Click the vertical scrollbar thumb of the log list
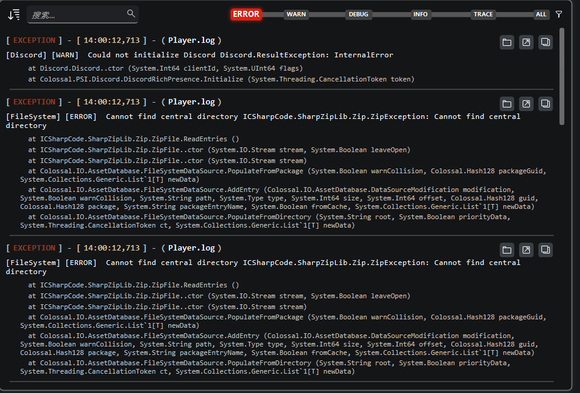 pos(562,77)
